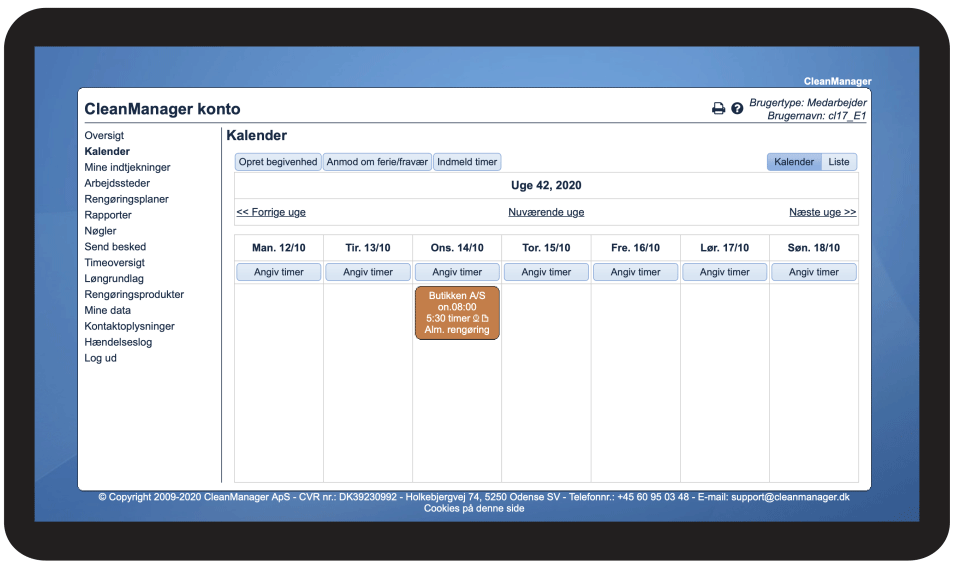Image resolution: width=954 pixels, height=567 pixels.
Task: Open Rapporter from sidebar
Action: coord(108,214)
